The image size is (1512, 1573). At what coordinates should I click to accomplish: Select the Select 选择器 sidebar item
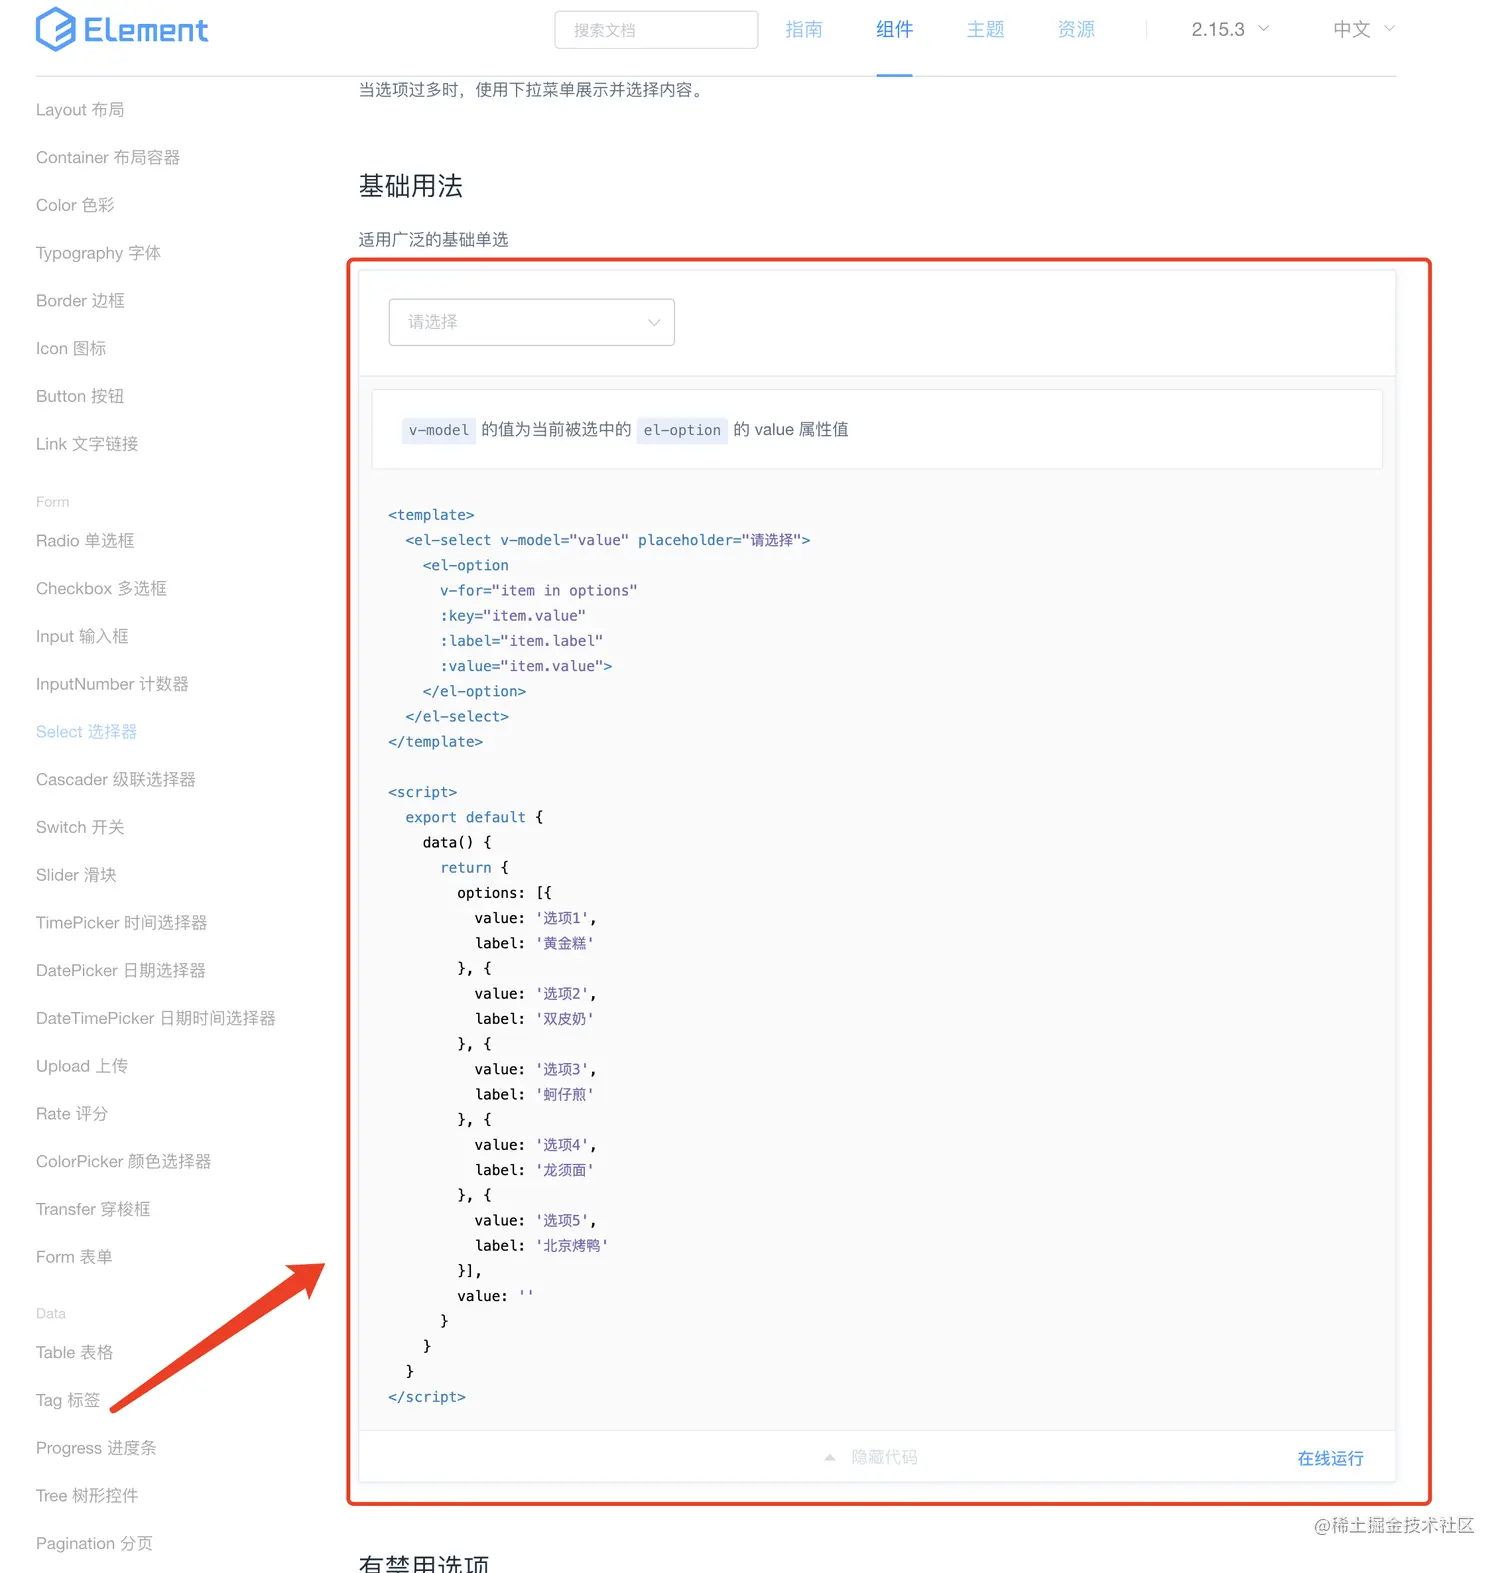tap(86, 732)
